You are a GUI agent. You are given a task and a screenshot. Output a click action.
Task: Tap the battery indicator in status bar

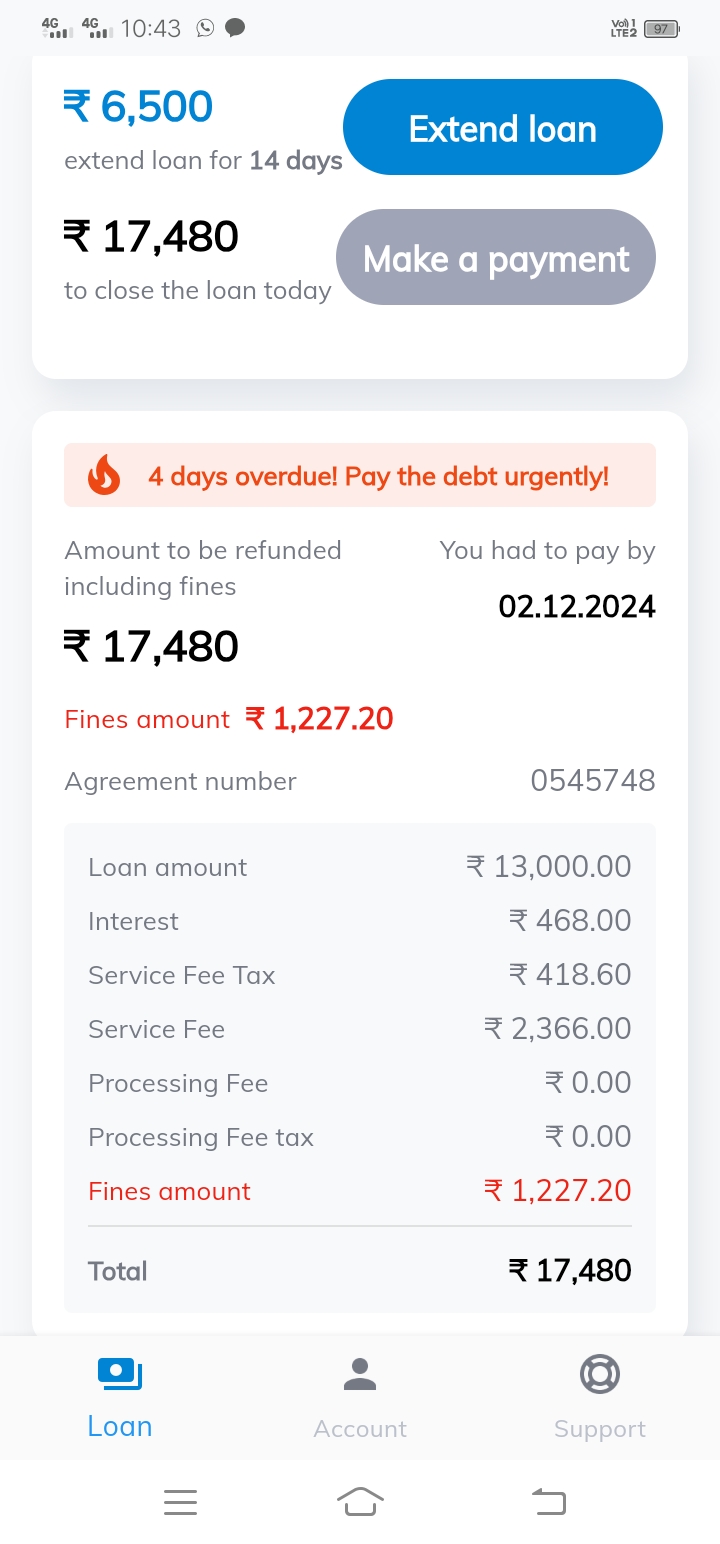(x=661, y=29)
